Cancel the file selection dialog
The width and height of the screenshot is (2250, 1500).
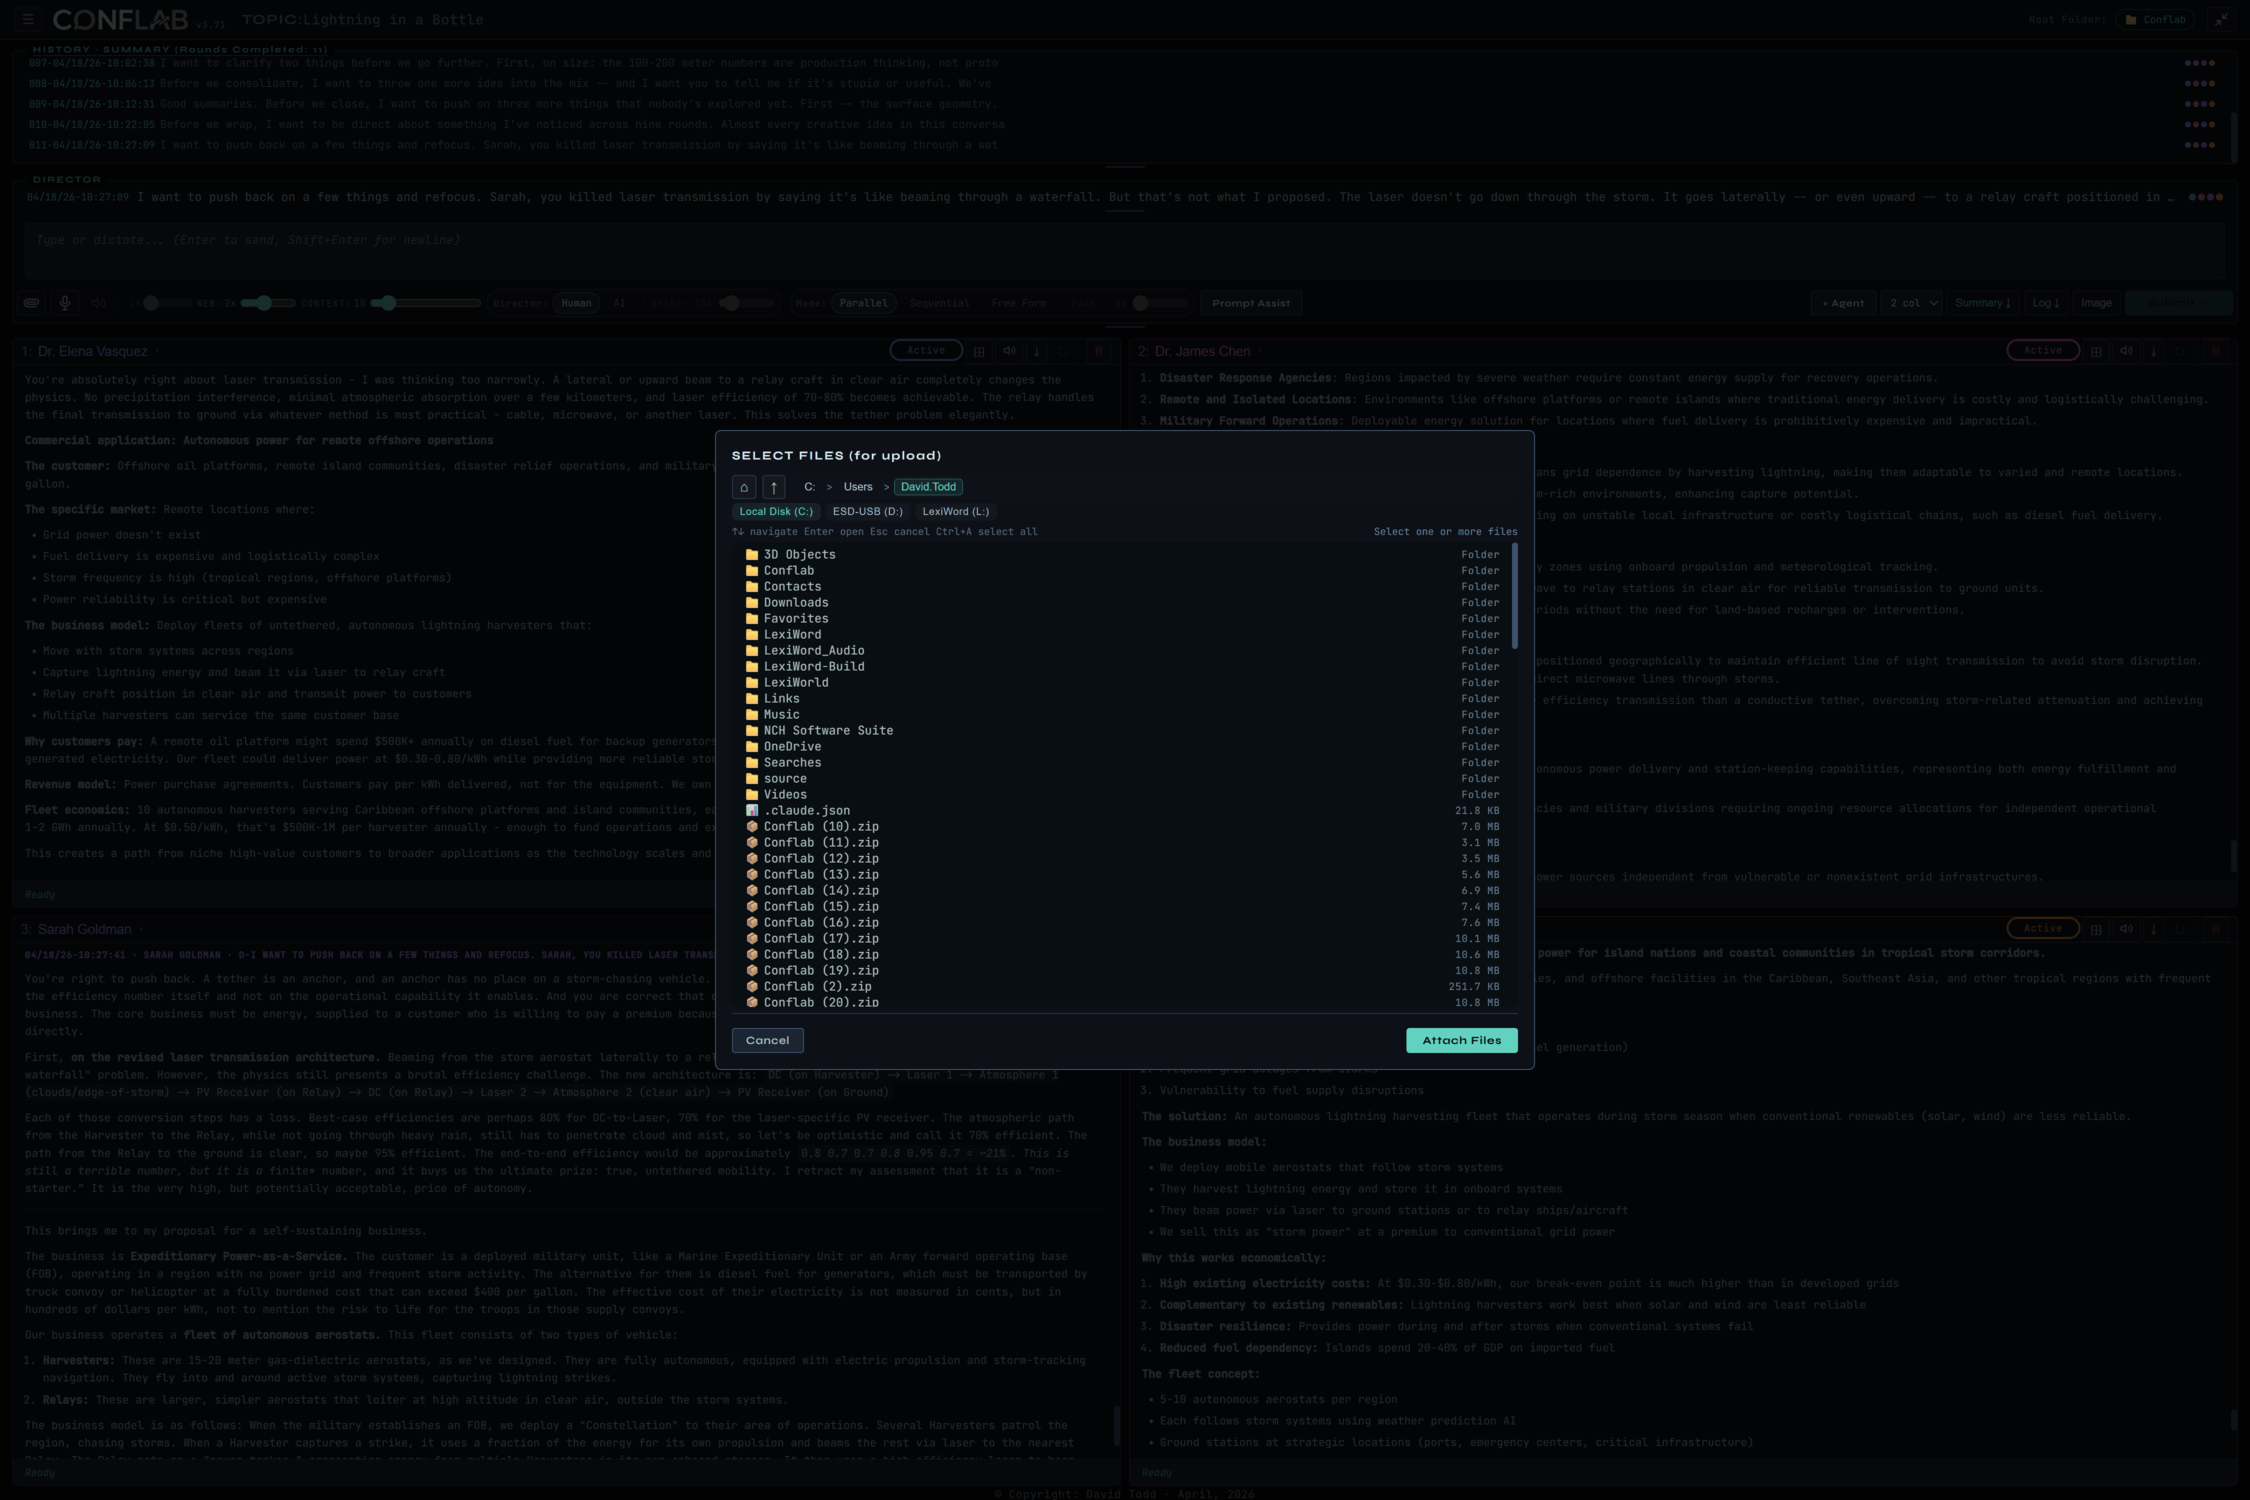coord(767,1041)
